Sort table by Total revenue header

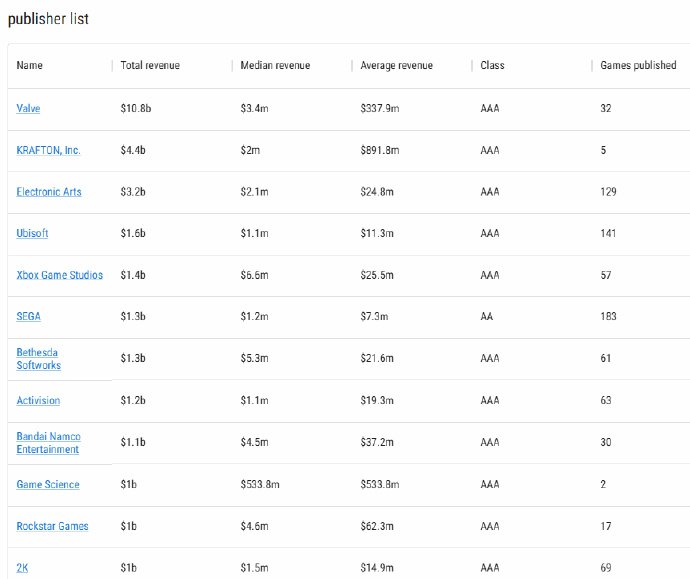pyautogui.click(x=149, y=65)
